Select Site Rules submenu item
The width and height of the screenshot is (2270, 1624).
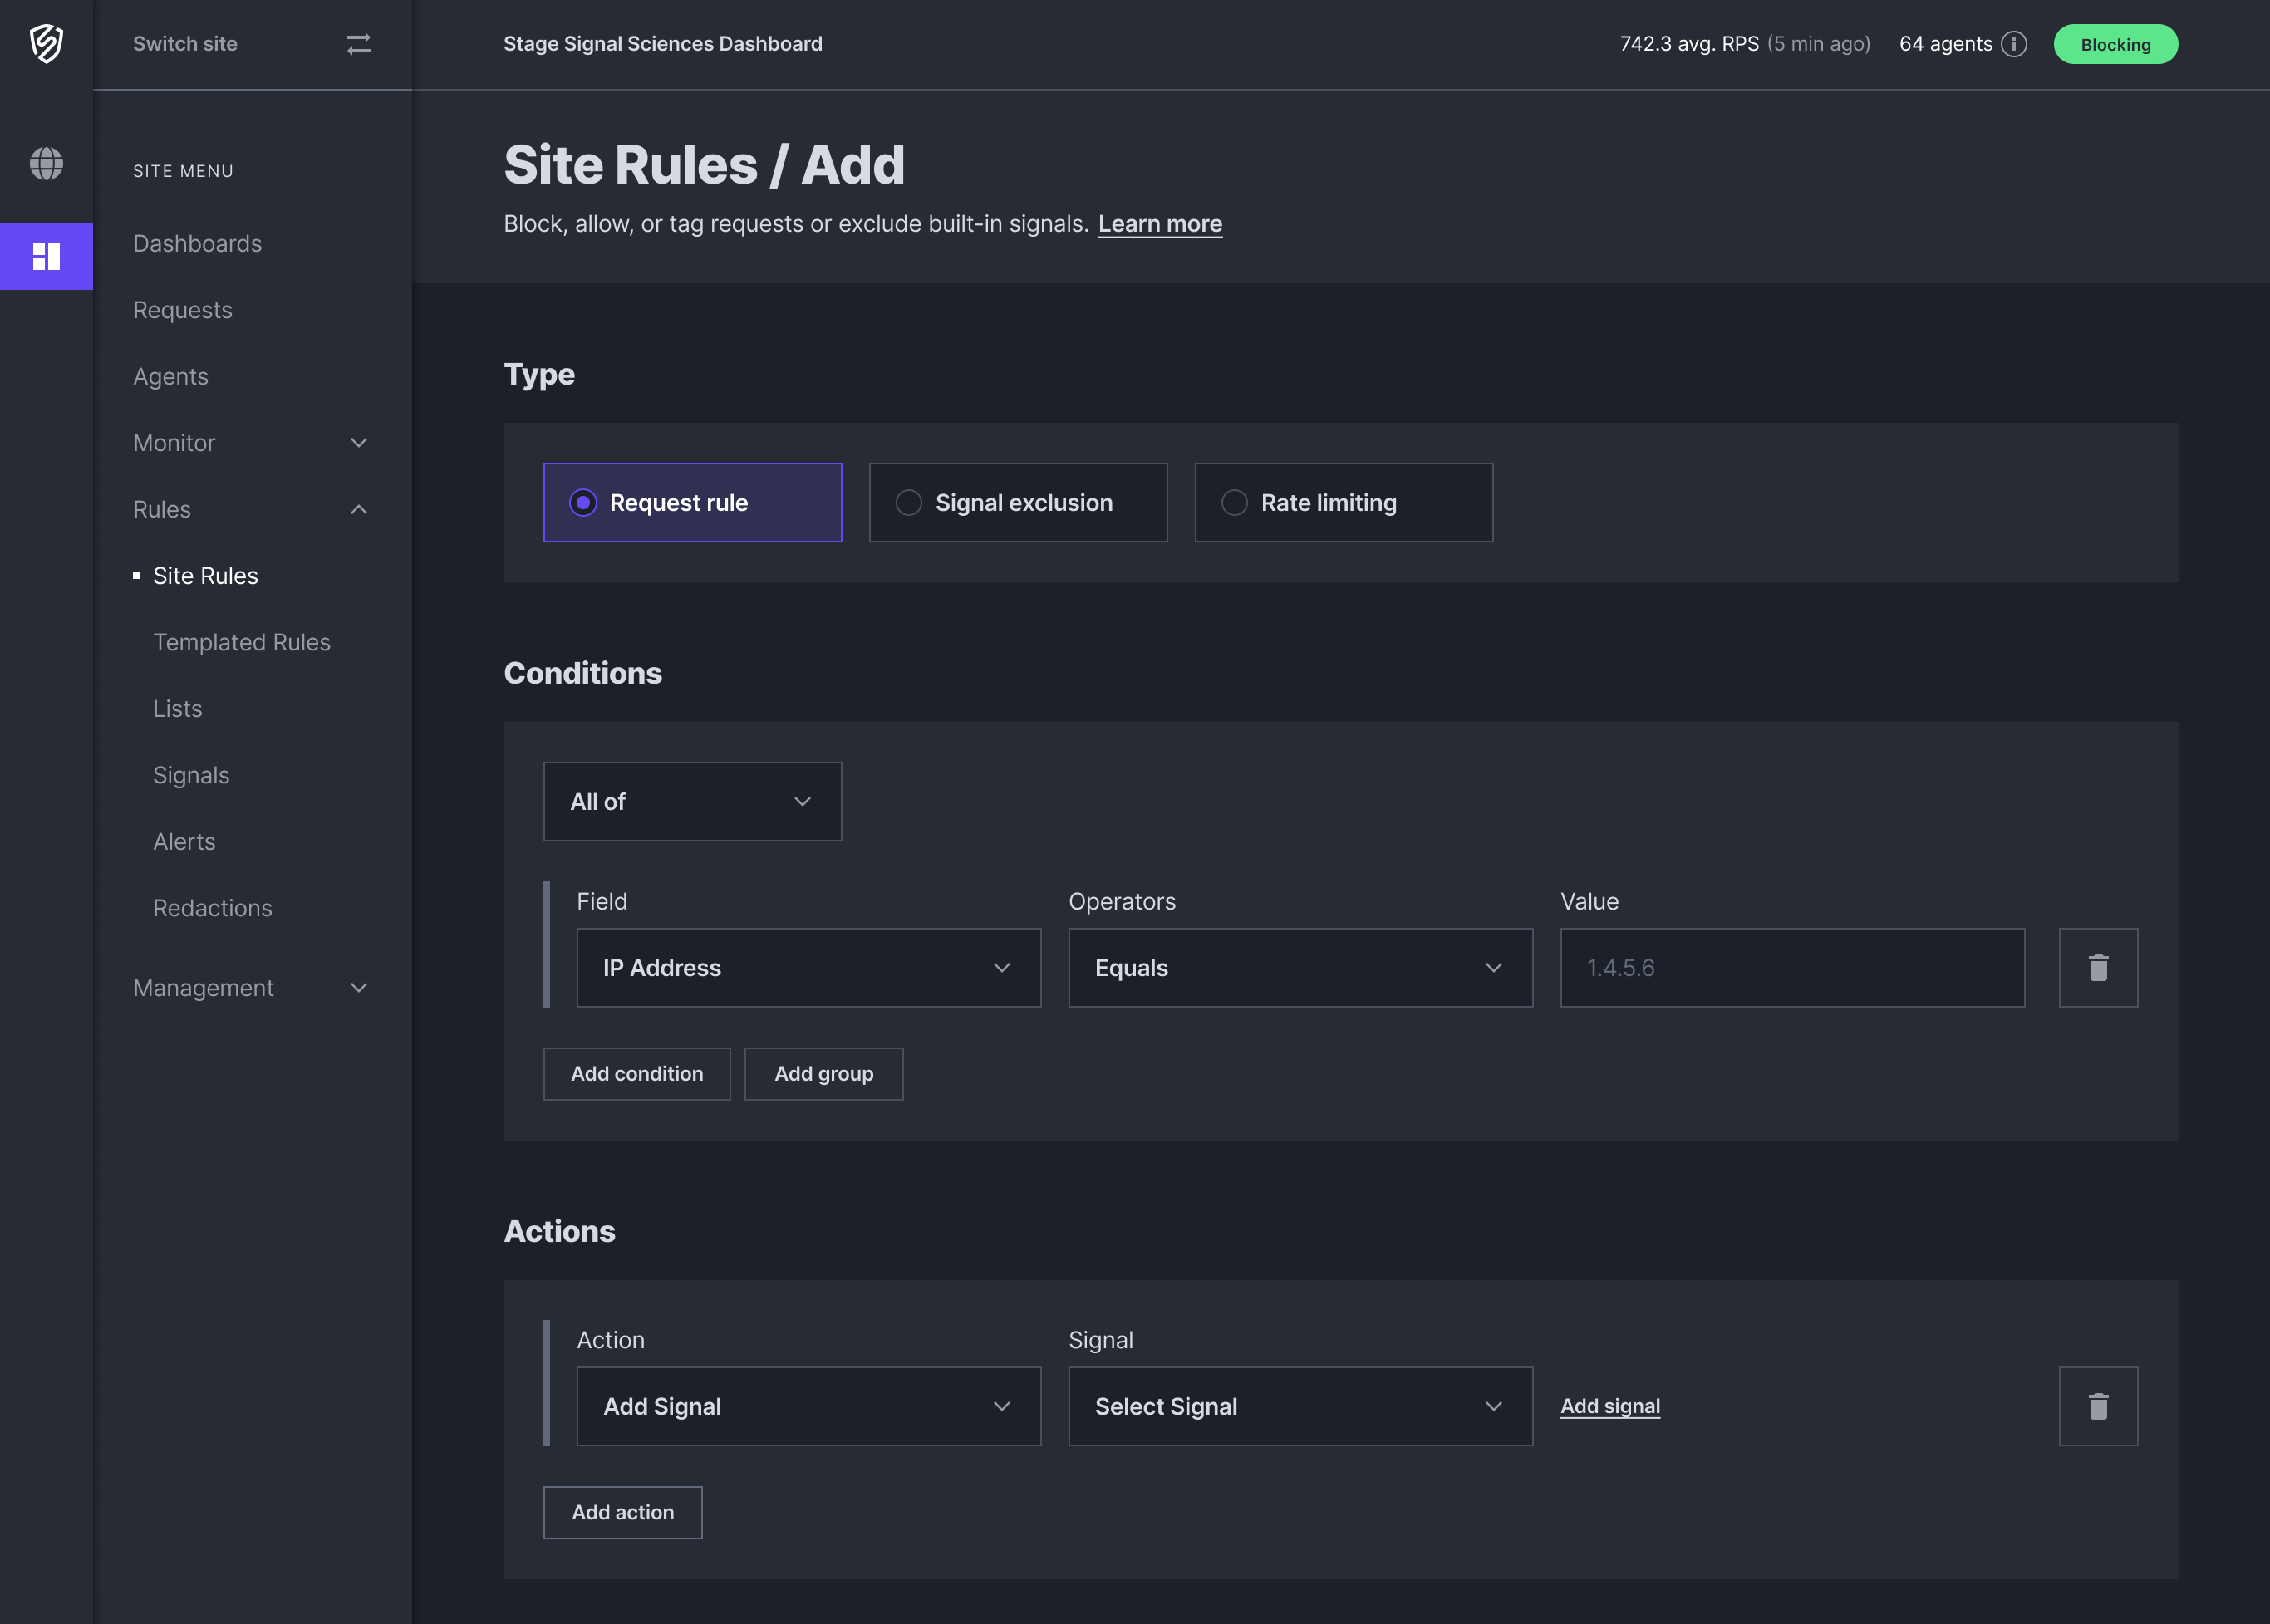point(205,576)
